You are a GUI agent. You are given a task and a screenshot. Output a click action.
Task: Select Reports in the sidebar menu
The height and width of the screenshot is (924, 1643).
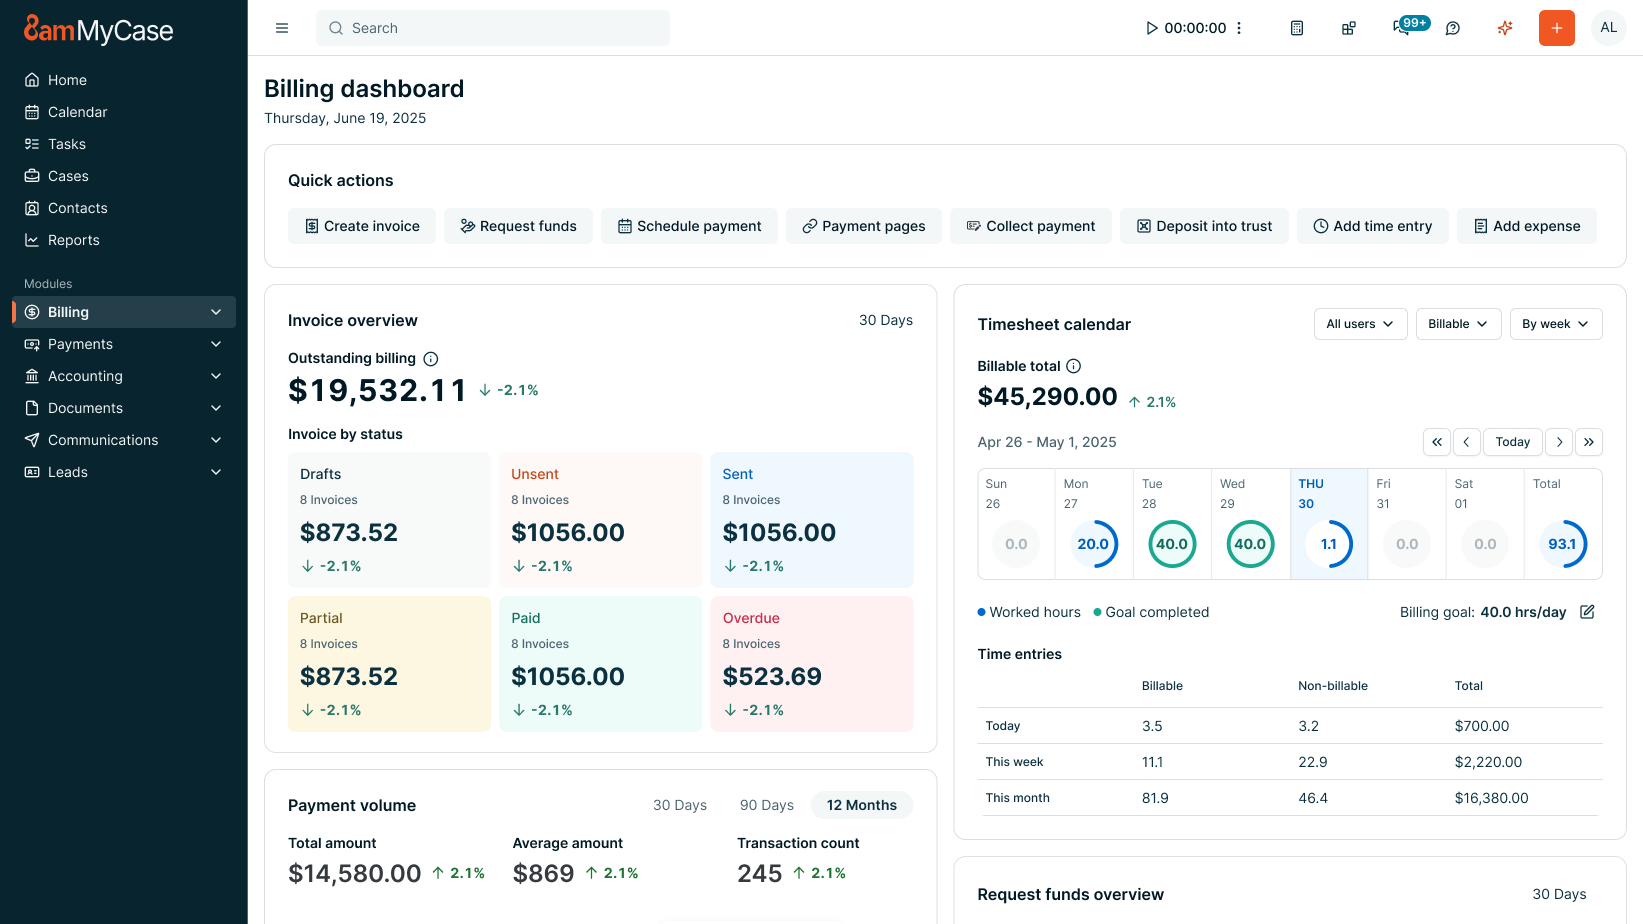click(x=73, y=240)
